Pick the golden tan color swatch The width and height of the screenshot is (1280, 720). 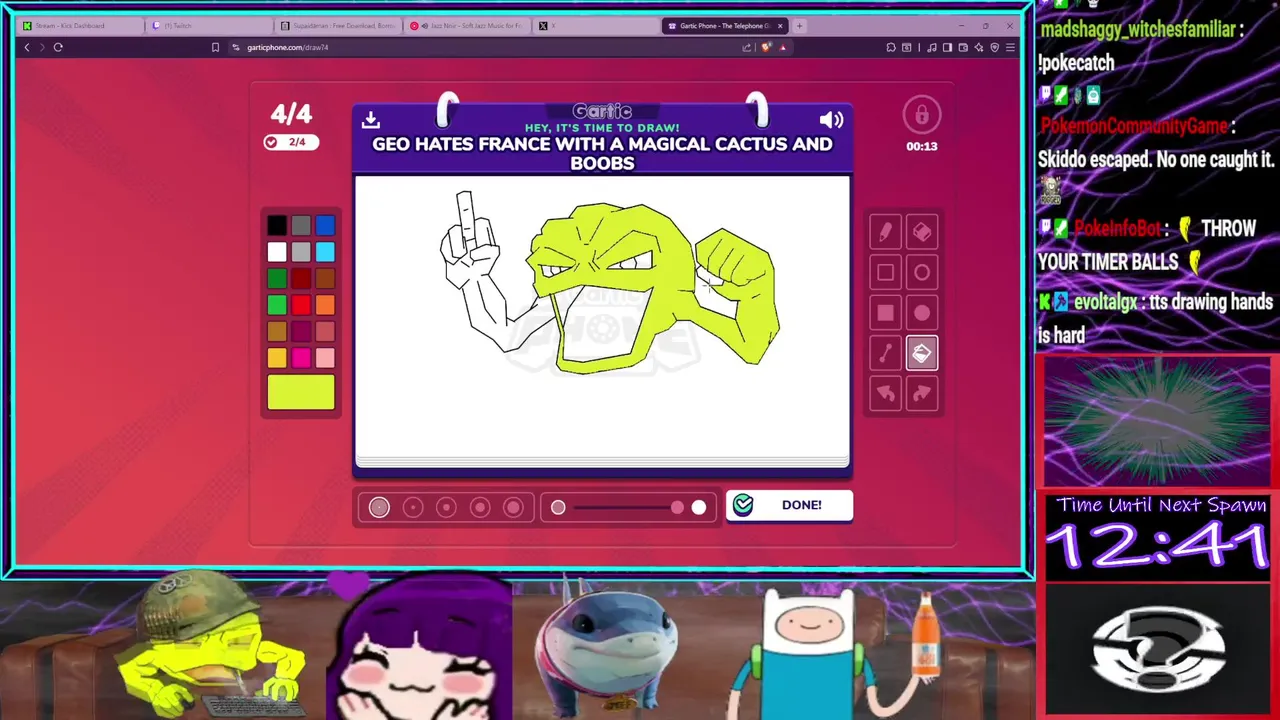click(277, 331)
